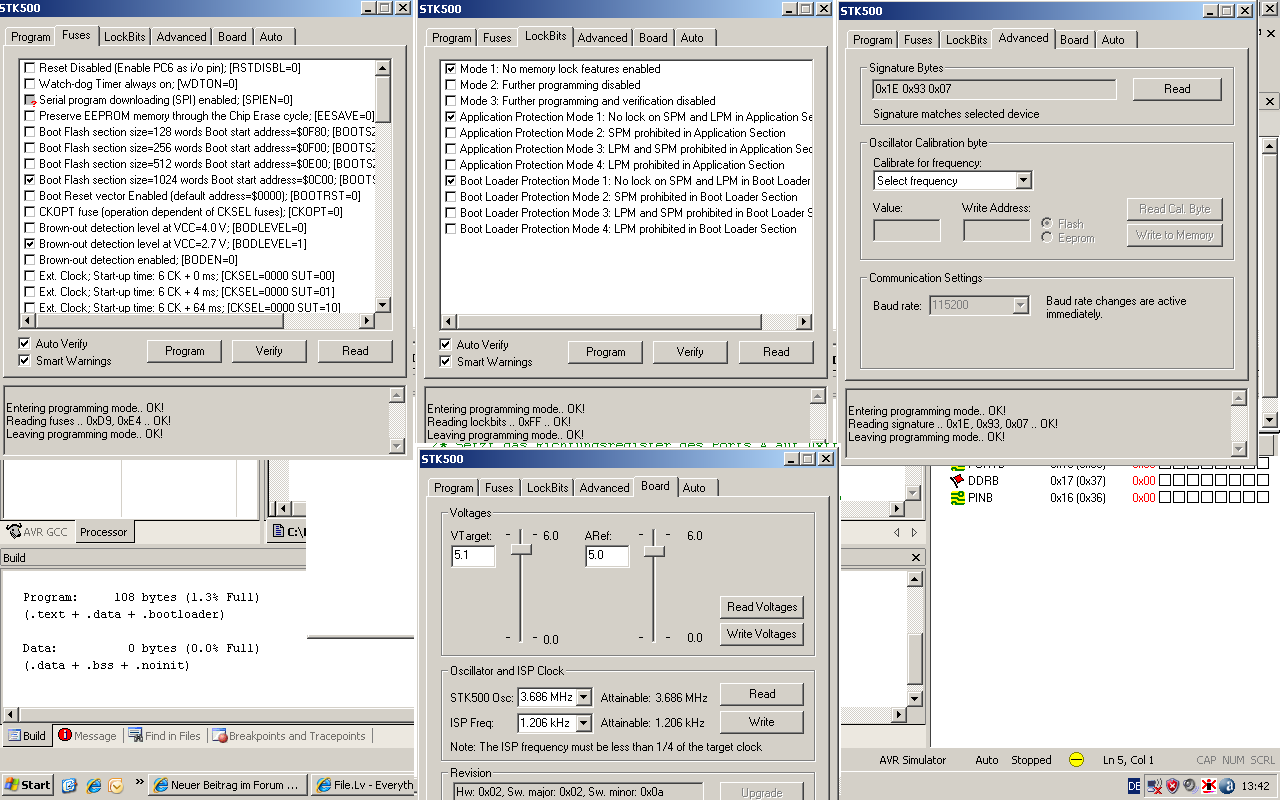The image size is (1280, 800).
Task: Open Breakpoints and Tracepoints tab
Action: point(290,736)
